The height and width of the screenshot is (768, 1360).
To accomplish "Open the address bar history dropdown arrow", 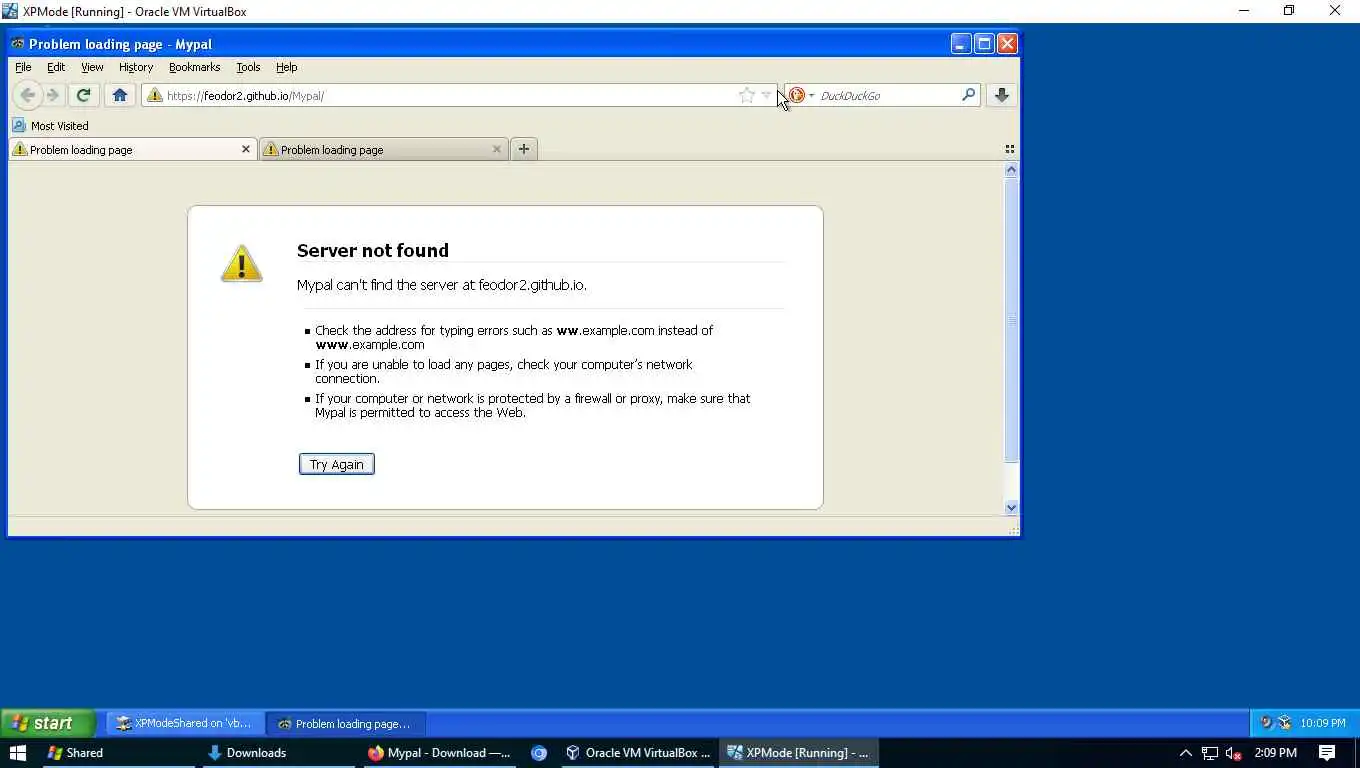I will click(x=767, y=95).
